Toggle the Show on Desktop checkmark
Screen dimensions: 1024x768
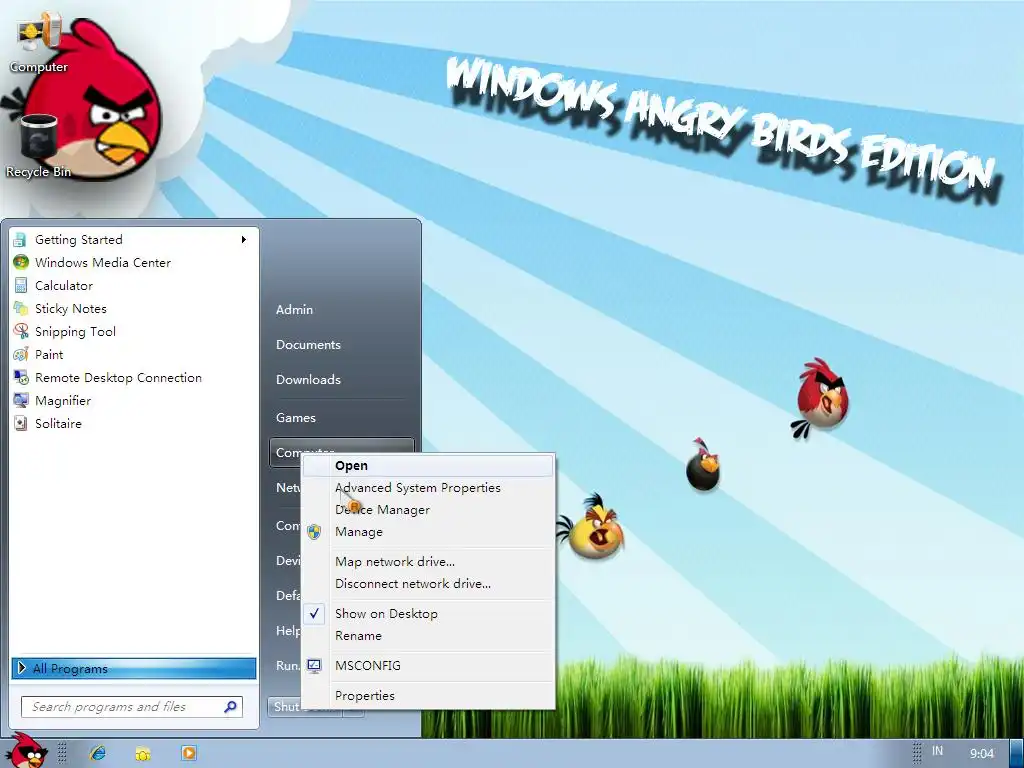pyautogui.click(x=314, y=613)
